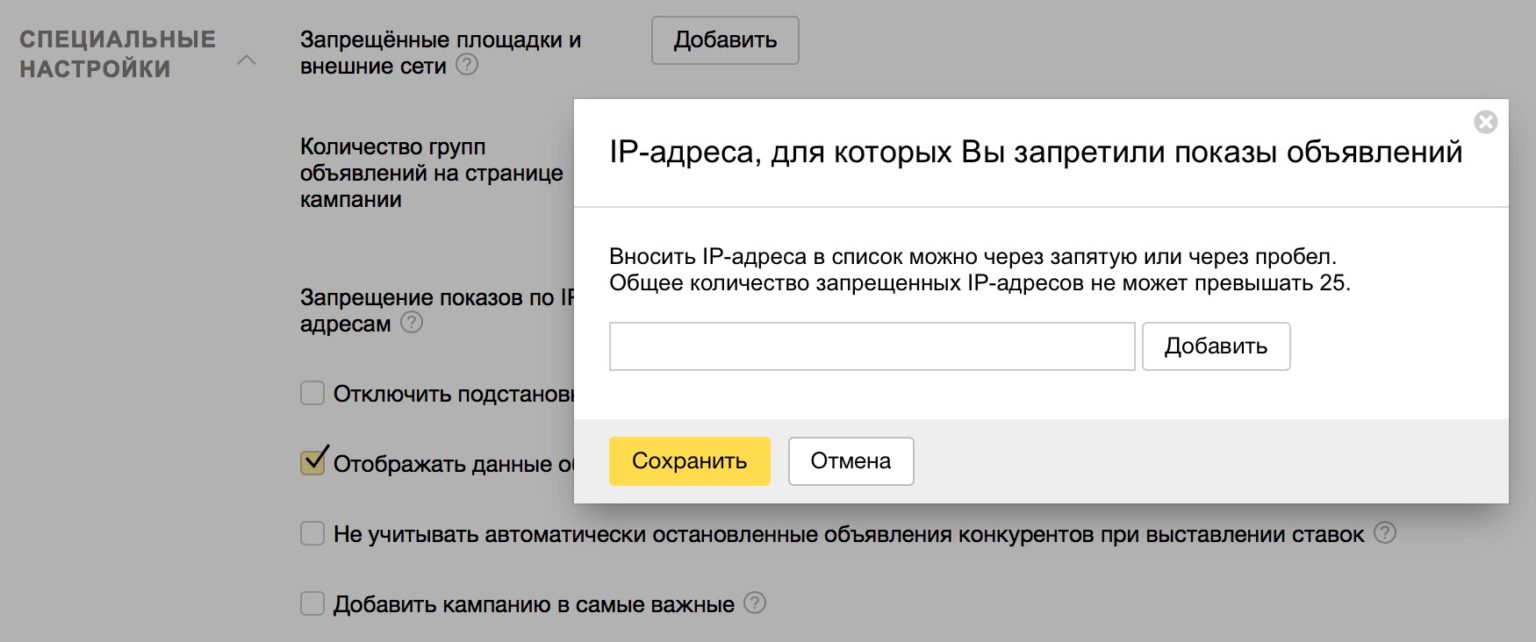
Task: Click help icon next to самые важные
Action: tap(755, 603)
